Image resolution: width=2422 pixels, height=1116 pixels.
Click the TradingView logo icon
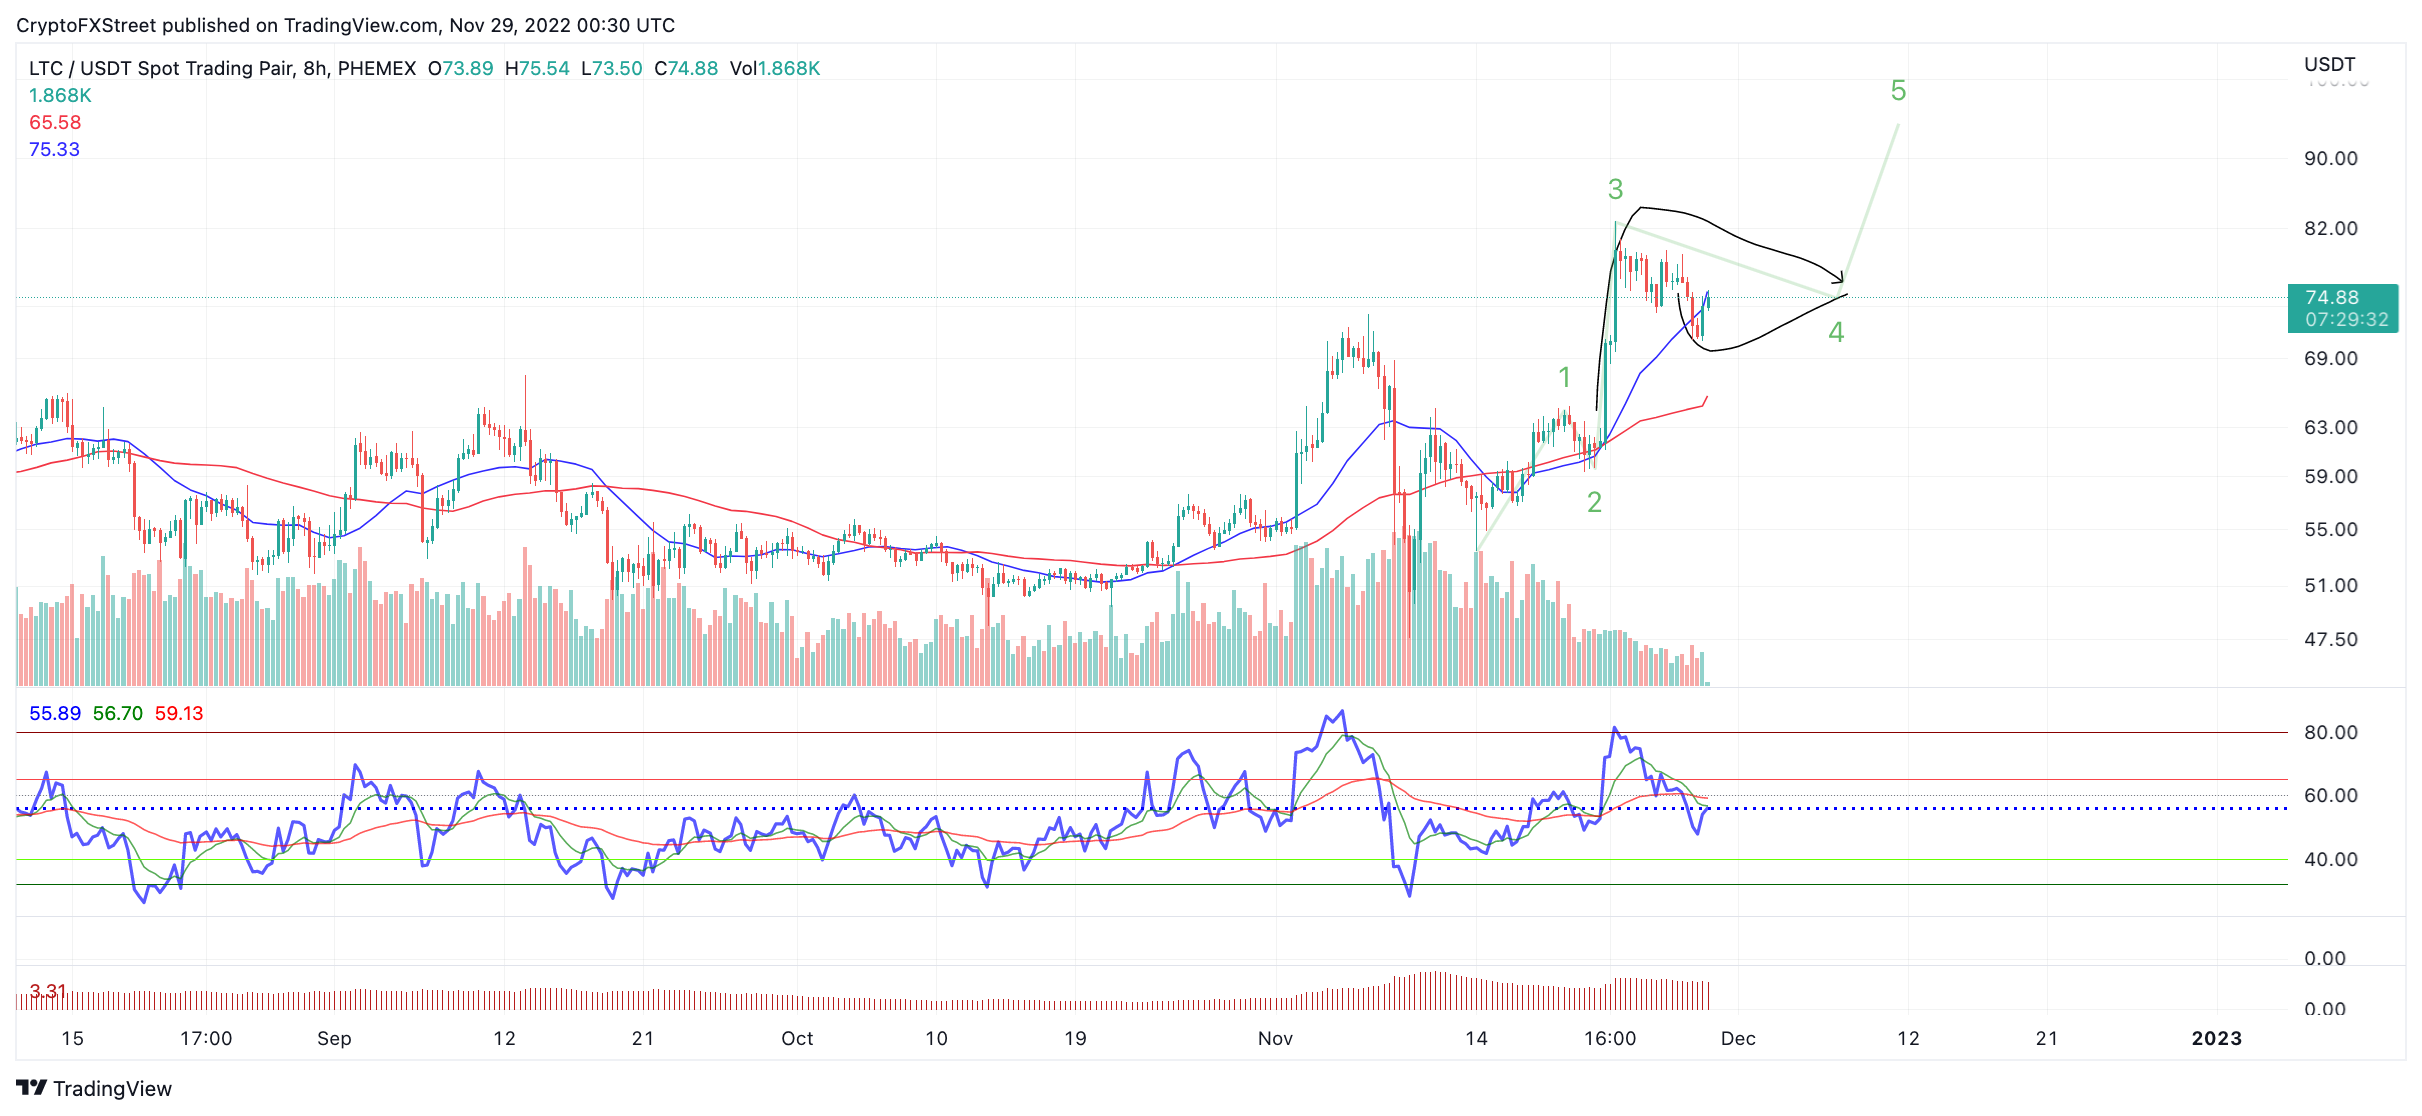31,1088
